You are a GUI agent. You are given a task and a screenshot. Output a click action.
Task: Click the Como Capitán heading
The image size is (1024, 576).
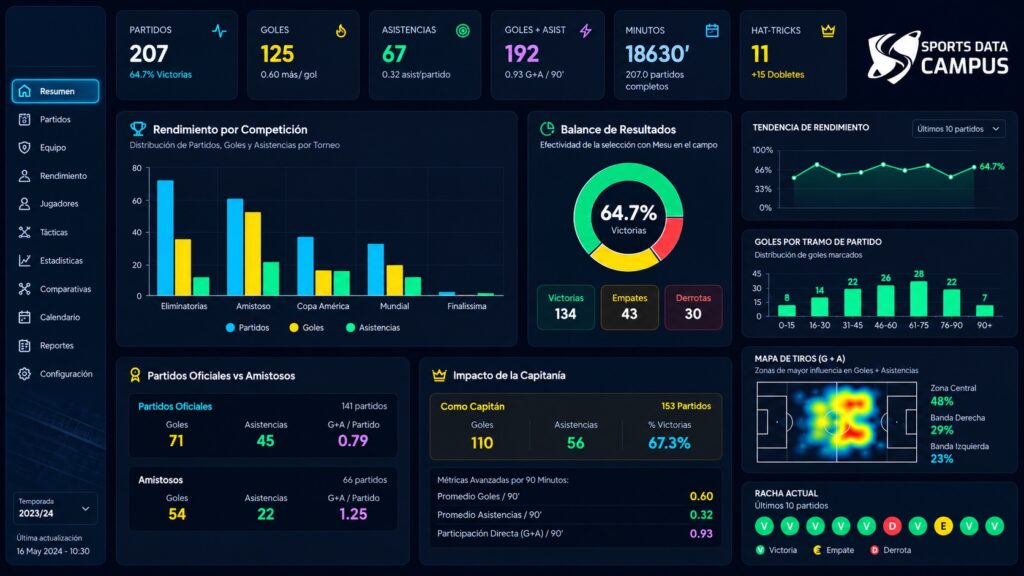tap(472, 406)
